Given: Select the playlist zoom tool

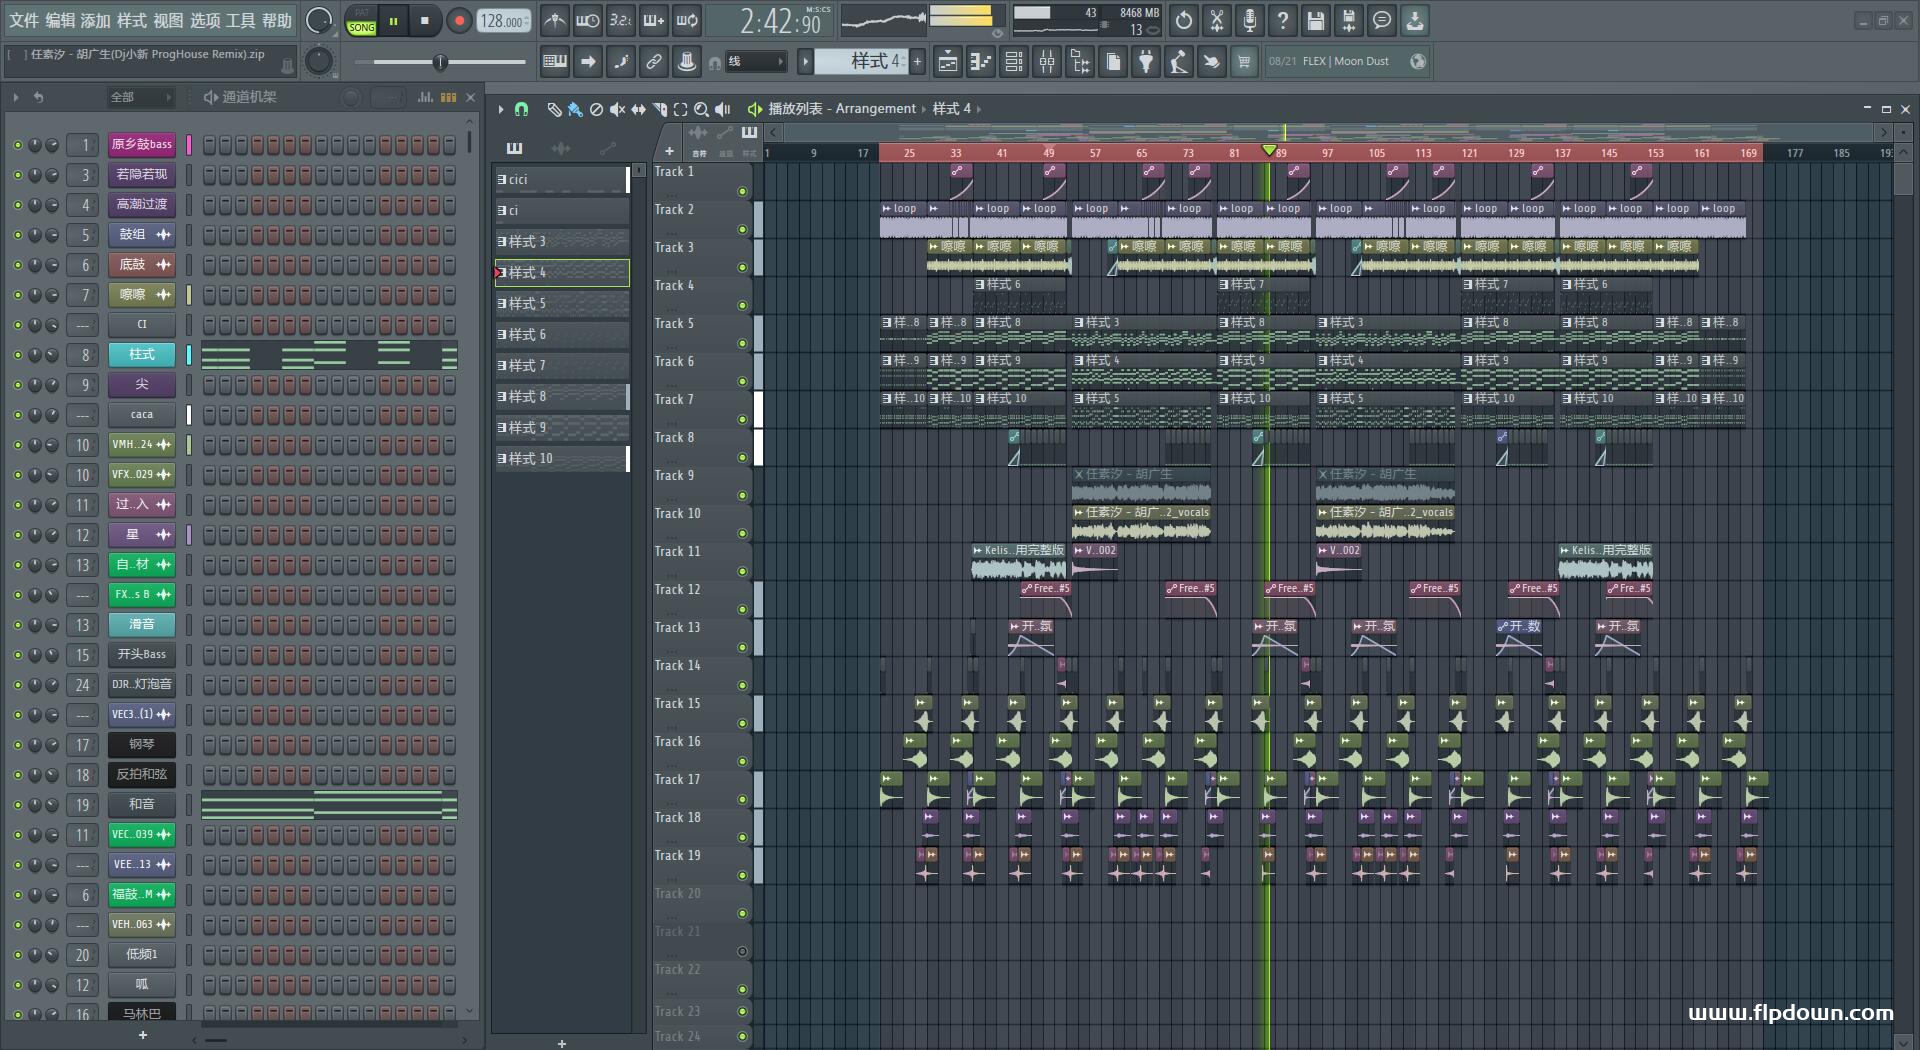Looking at the screenshot, I should click(701, 109).
